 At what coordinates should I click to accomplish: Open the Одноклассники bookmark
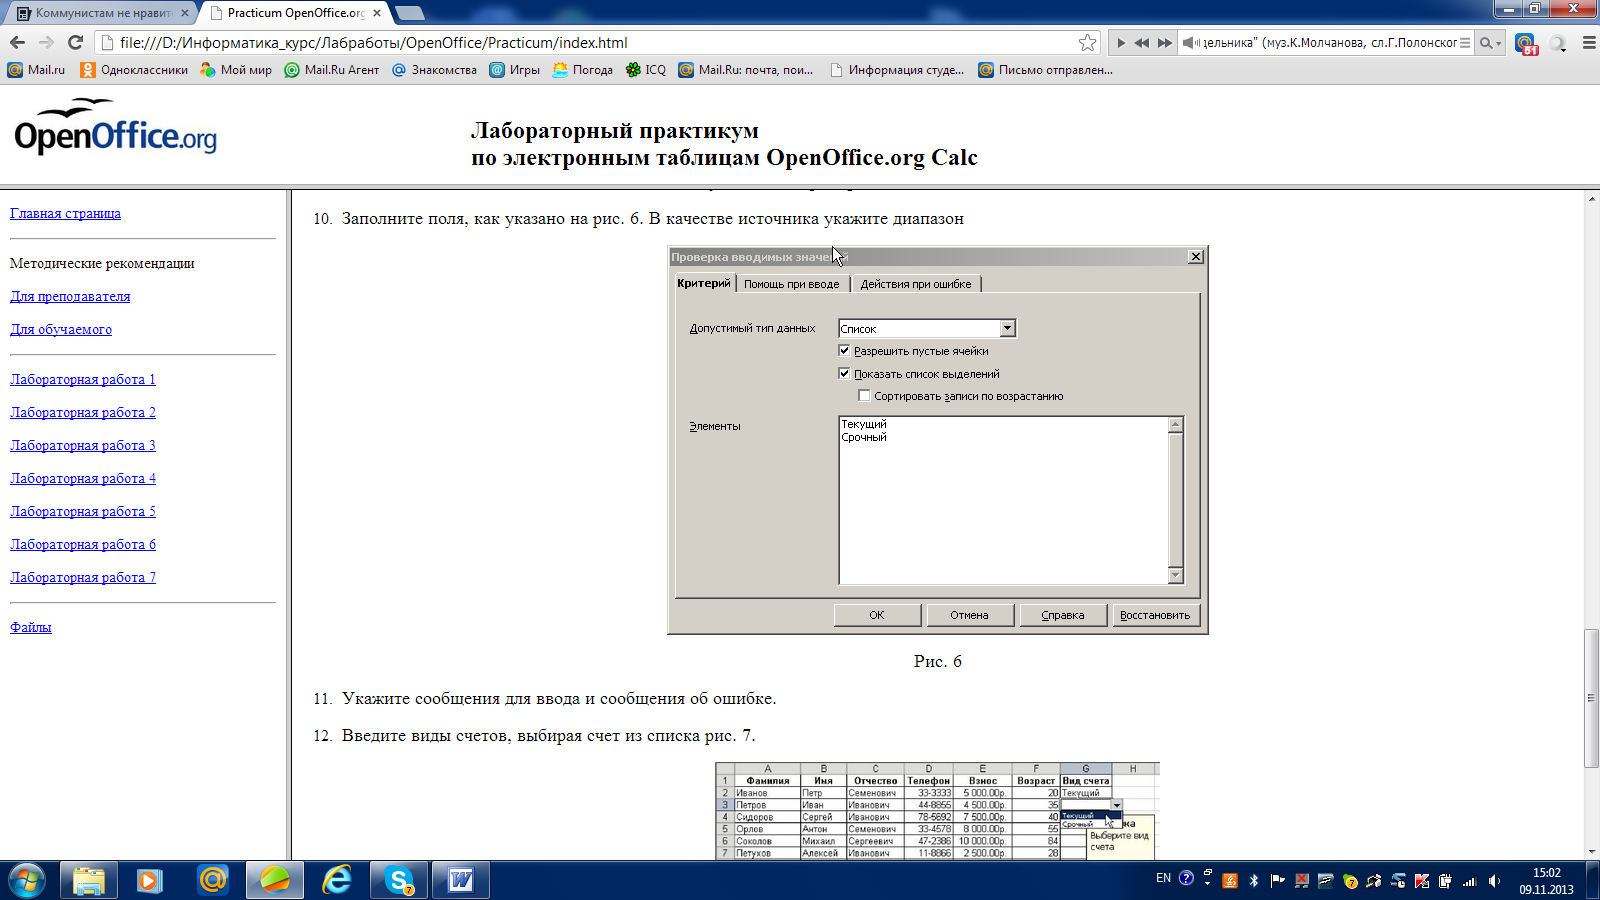(x=134, y=70)
